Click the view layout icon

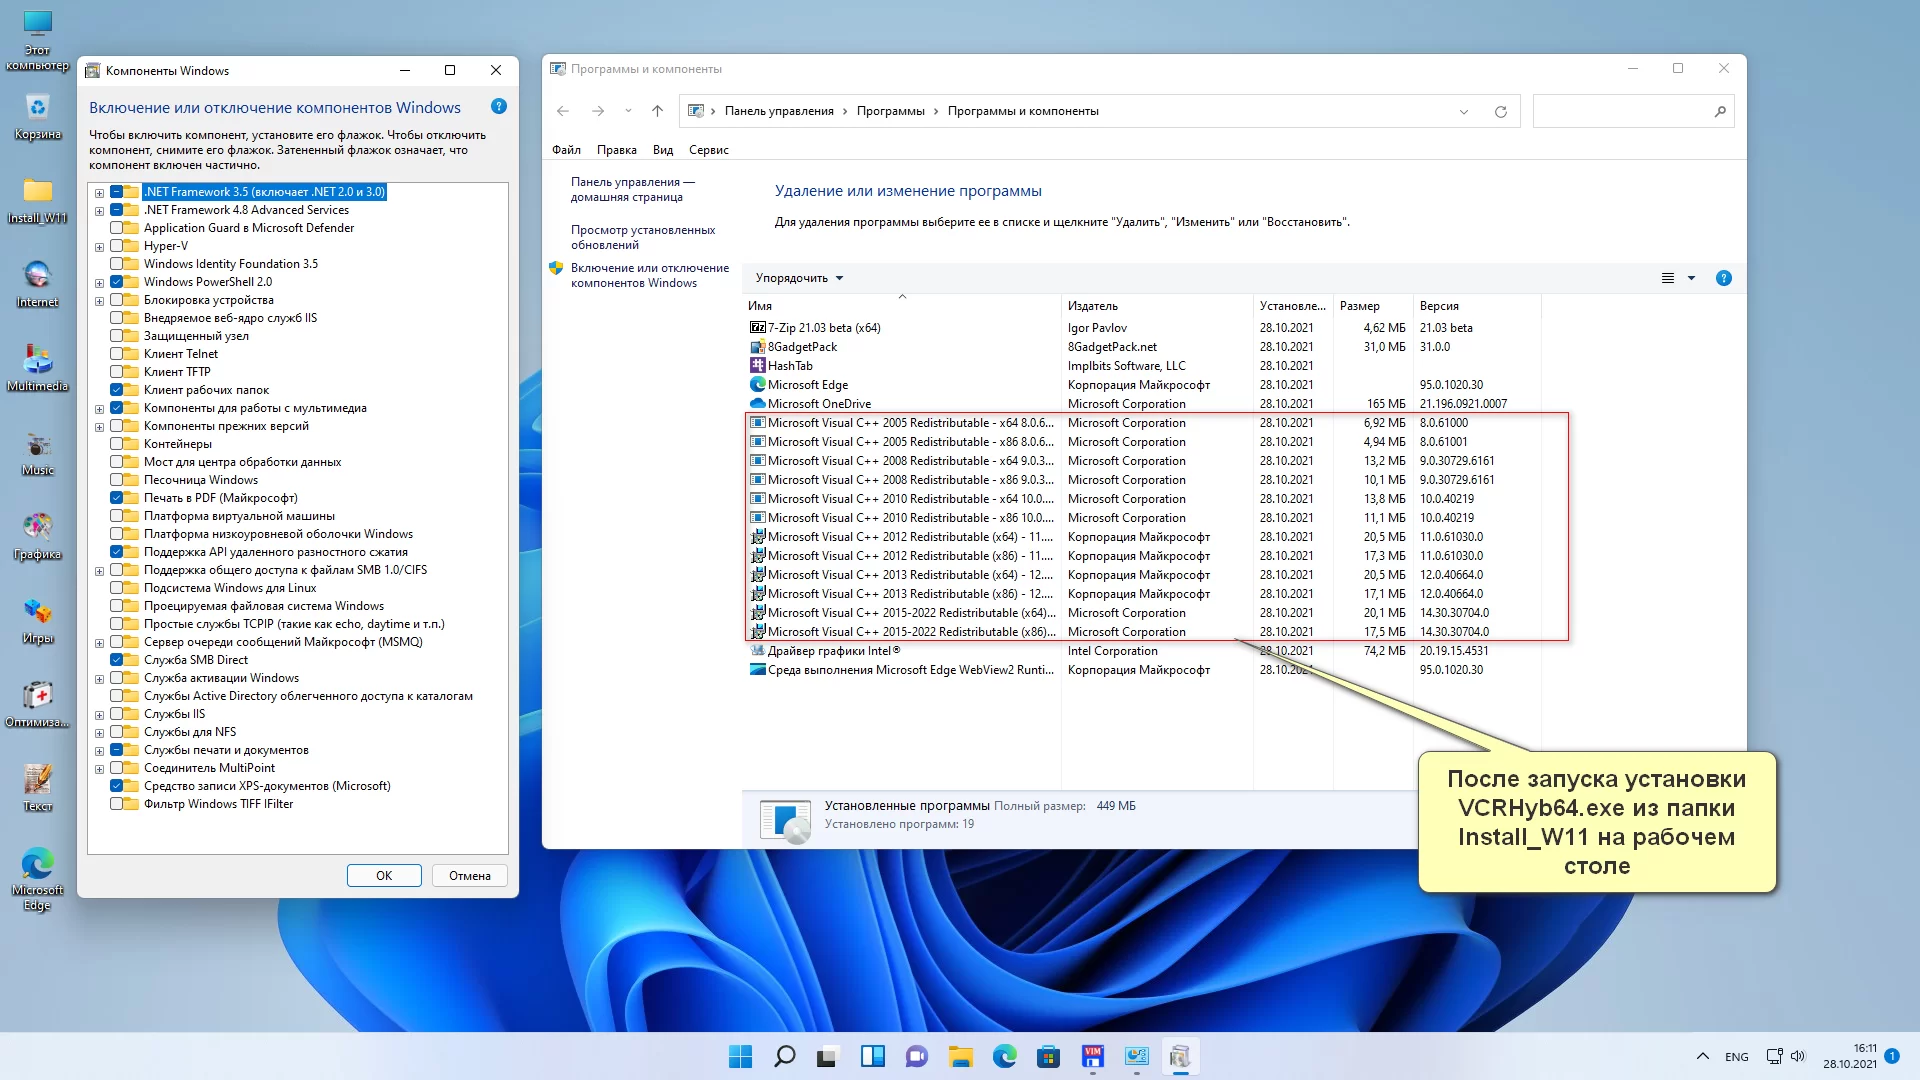[x=1667, y=278]
